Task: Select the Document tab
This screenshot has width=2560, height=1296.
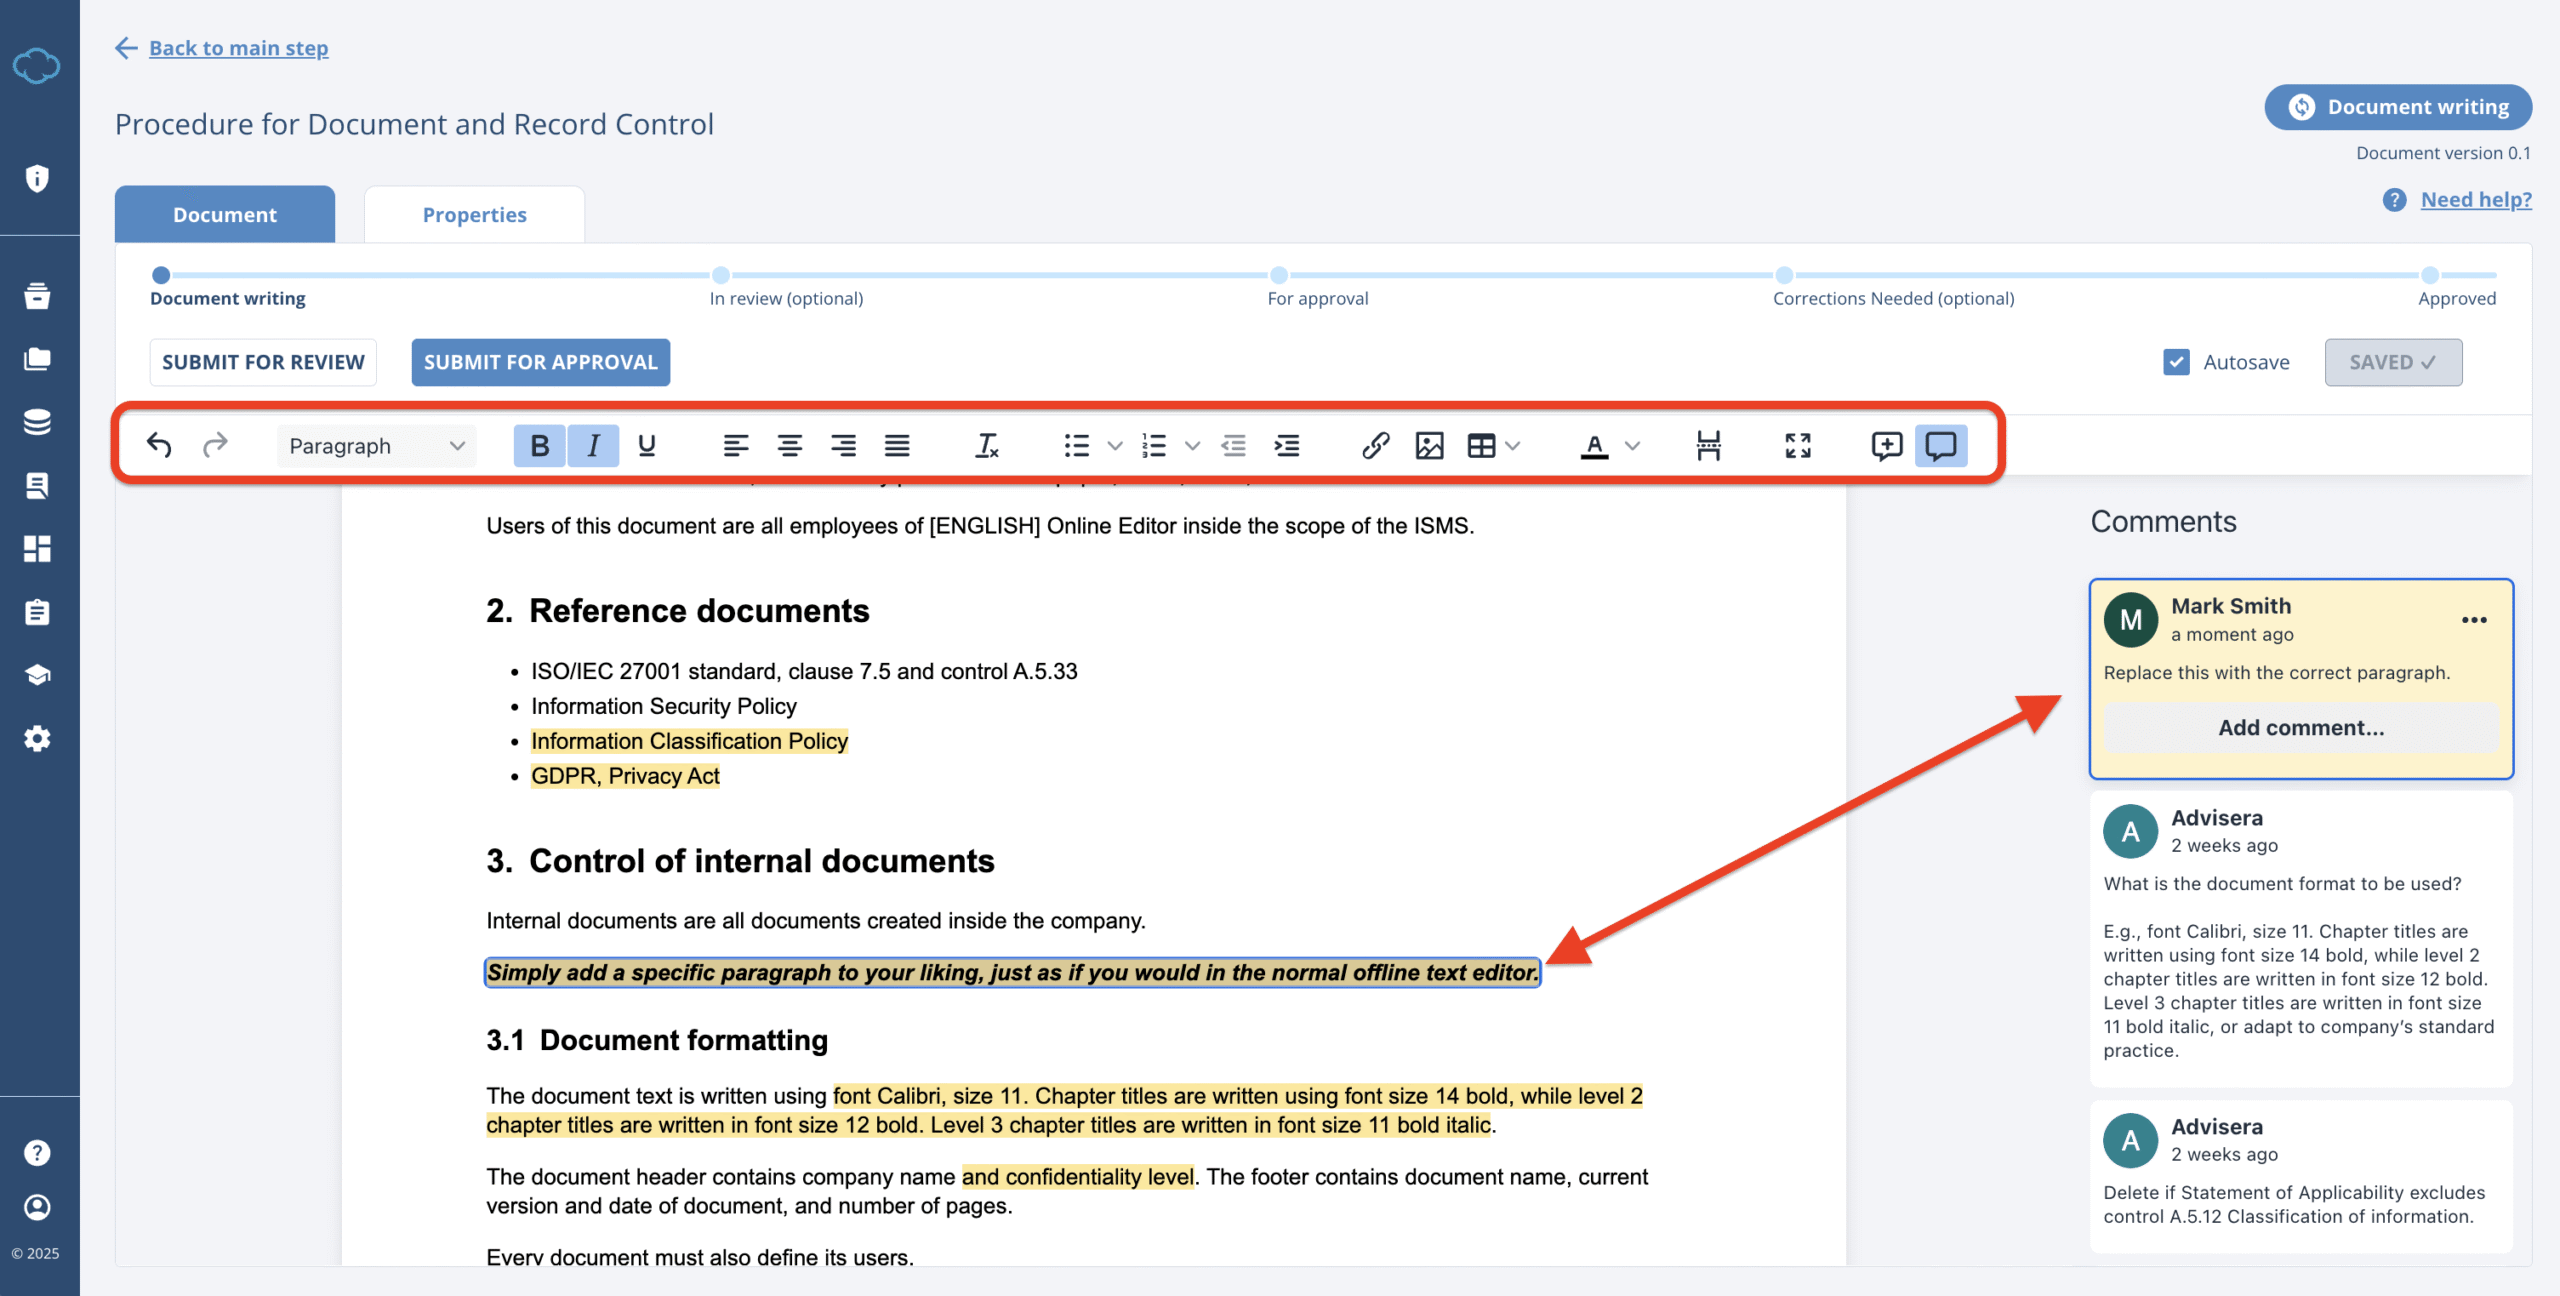Action: click(x=224, y=213)
